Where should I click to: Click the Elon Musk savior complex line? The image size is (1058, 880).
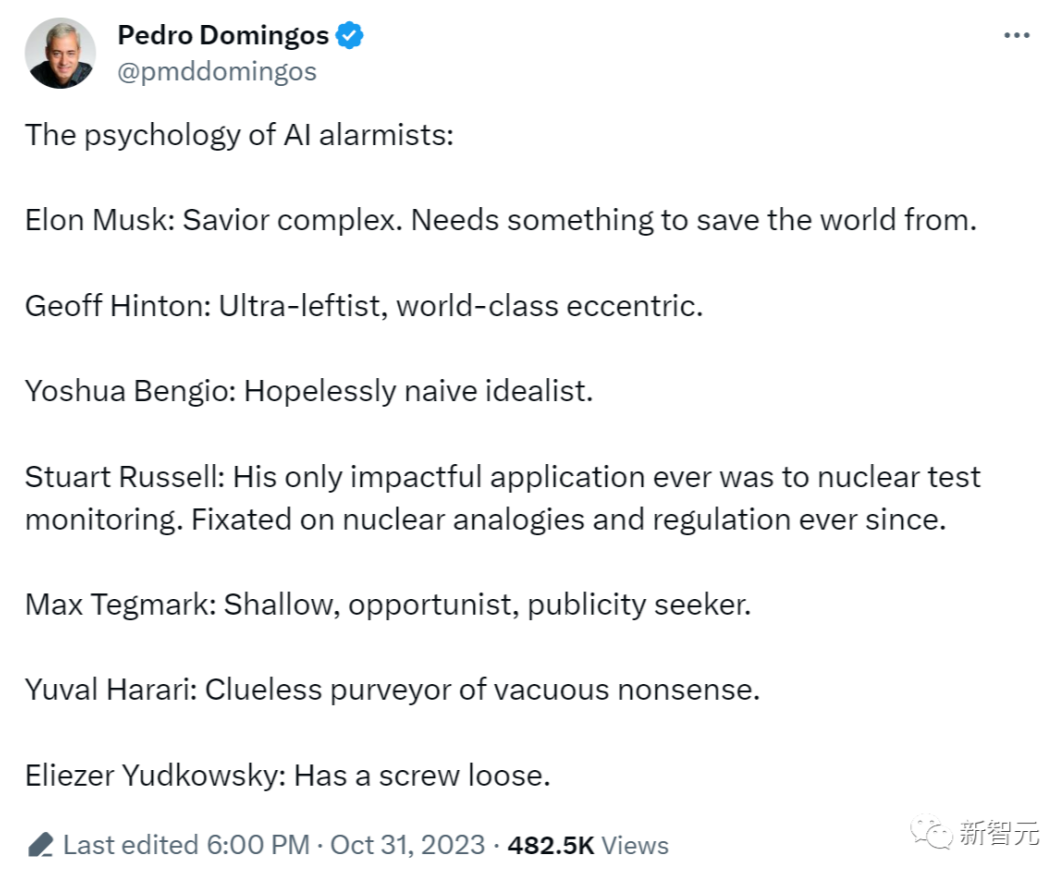[500, 219]
